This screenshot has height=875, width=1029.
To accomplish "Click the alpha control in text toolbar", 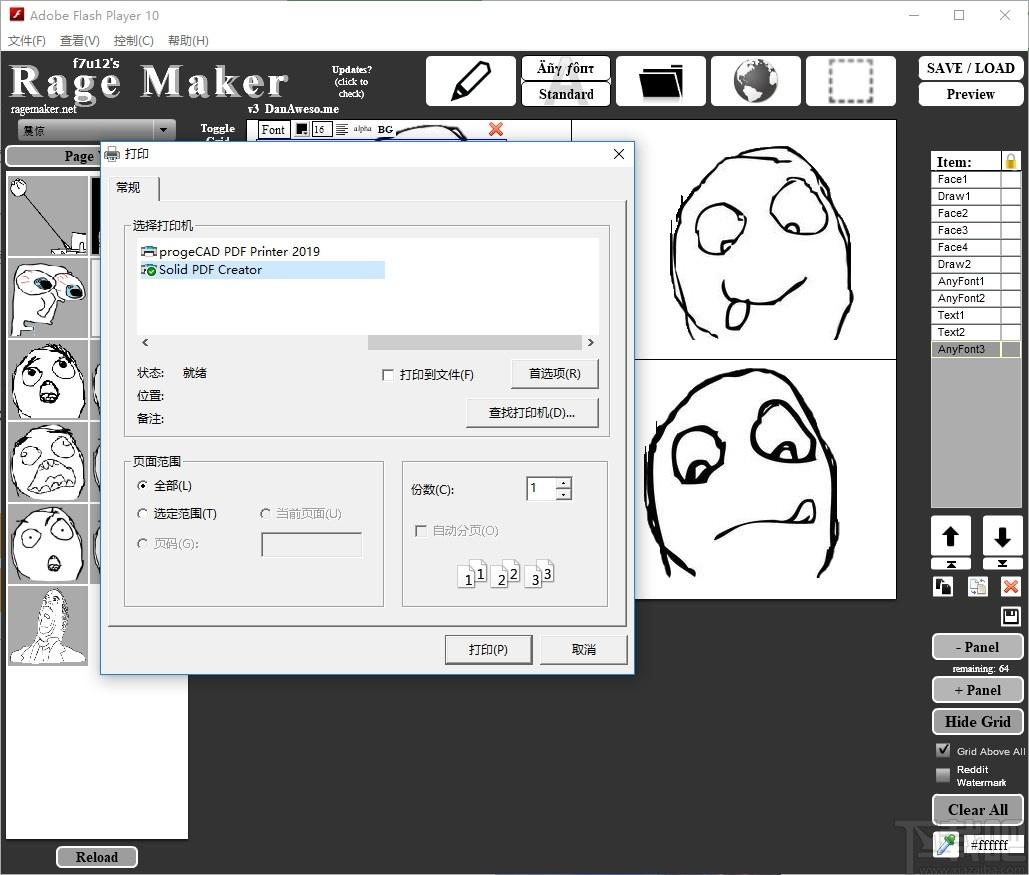I will point(362,129).
